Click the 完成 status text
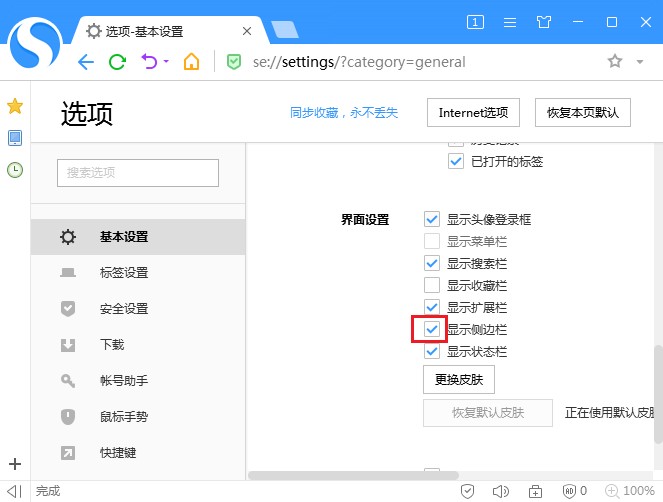The height and width of the screenshot is (502, 663). click(48, 491)
